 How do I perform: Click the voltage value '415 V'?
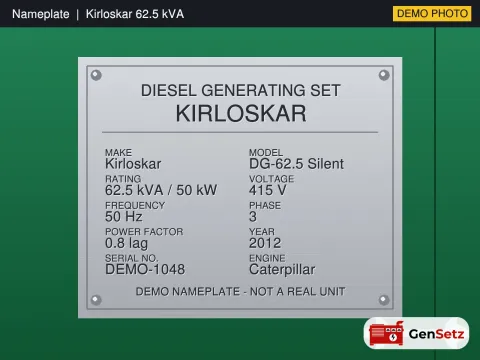tap(267, 190)
